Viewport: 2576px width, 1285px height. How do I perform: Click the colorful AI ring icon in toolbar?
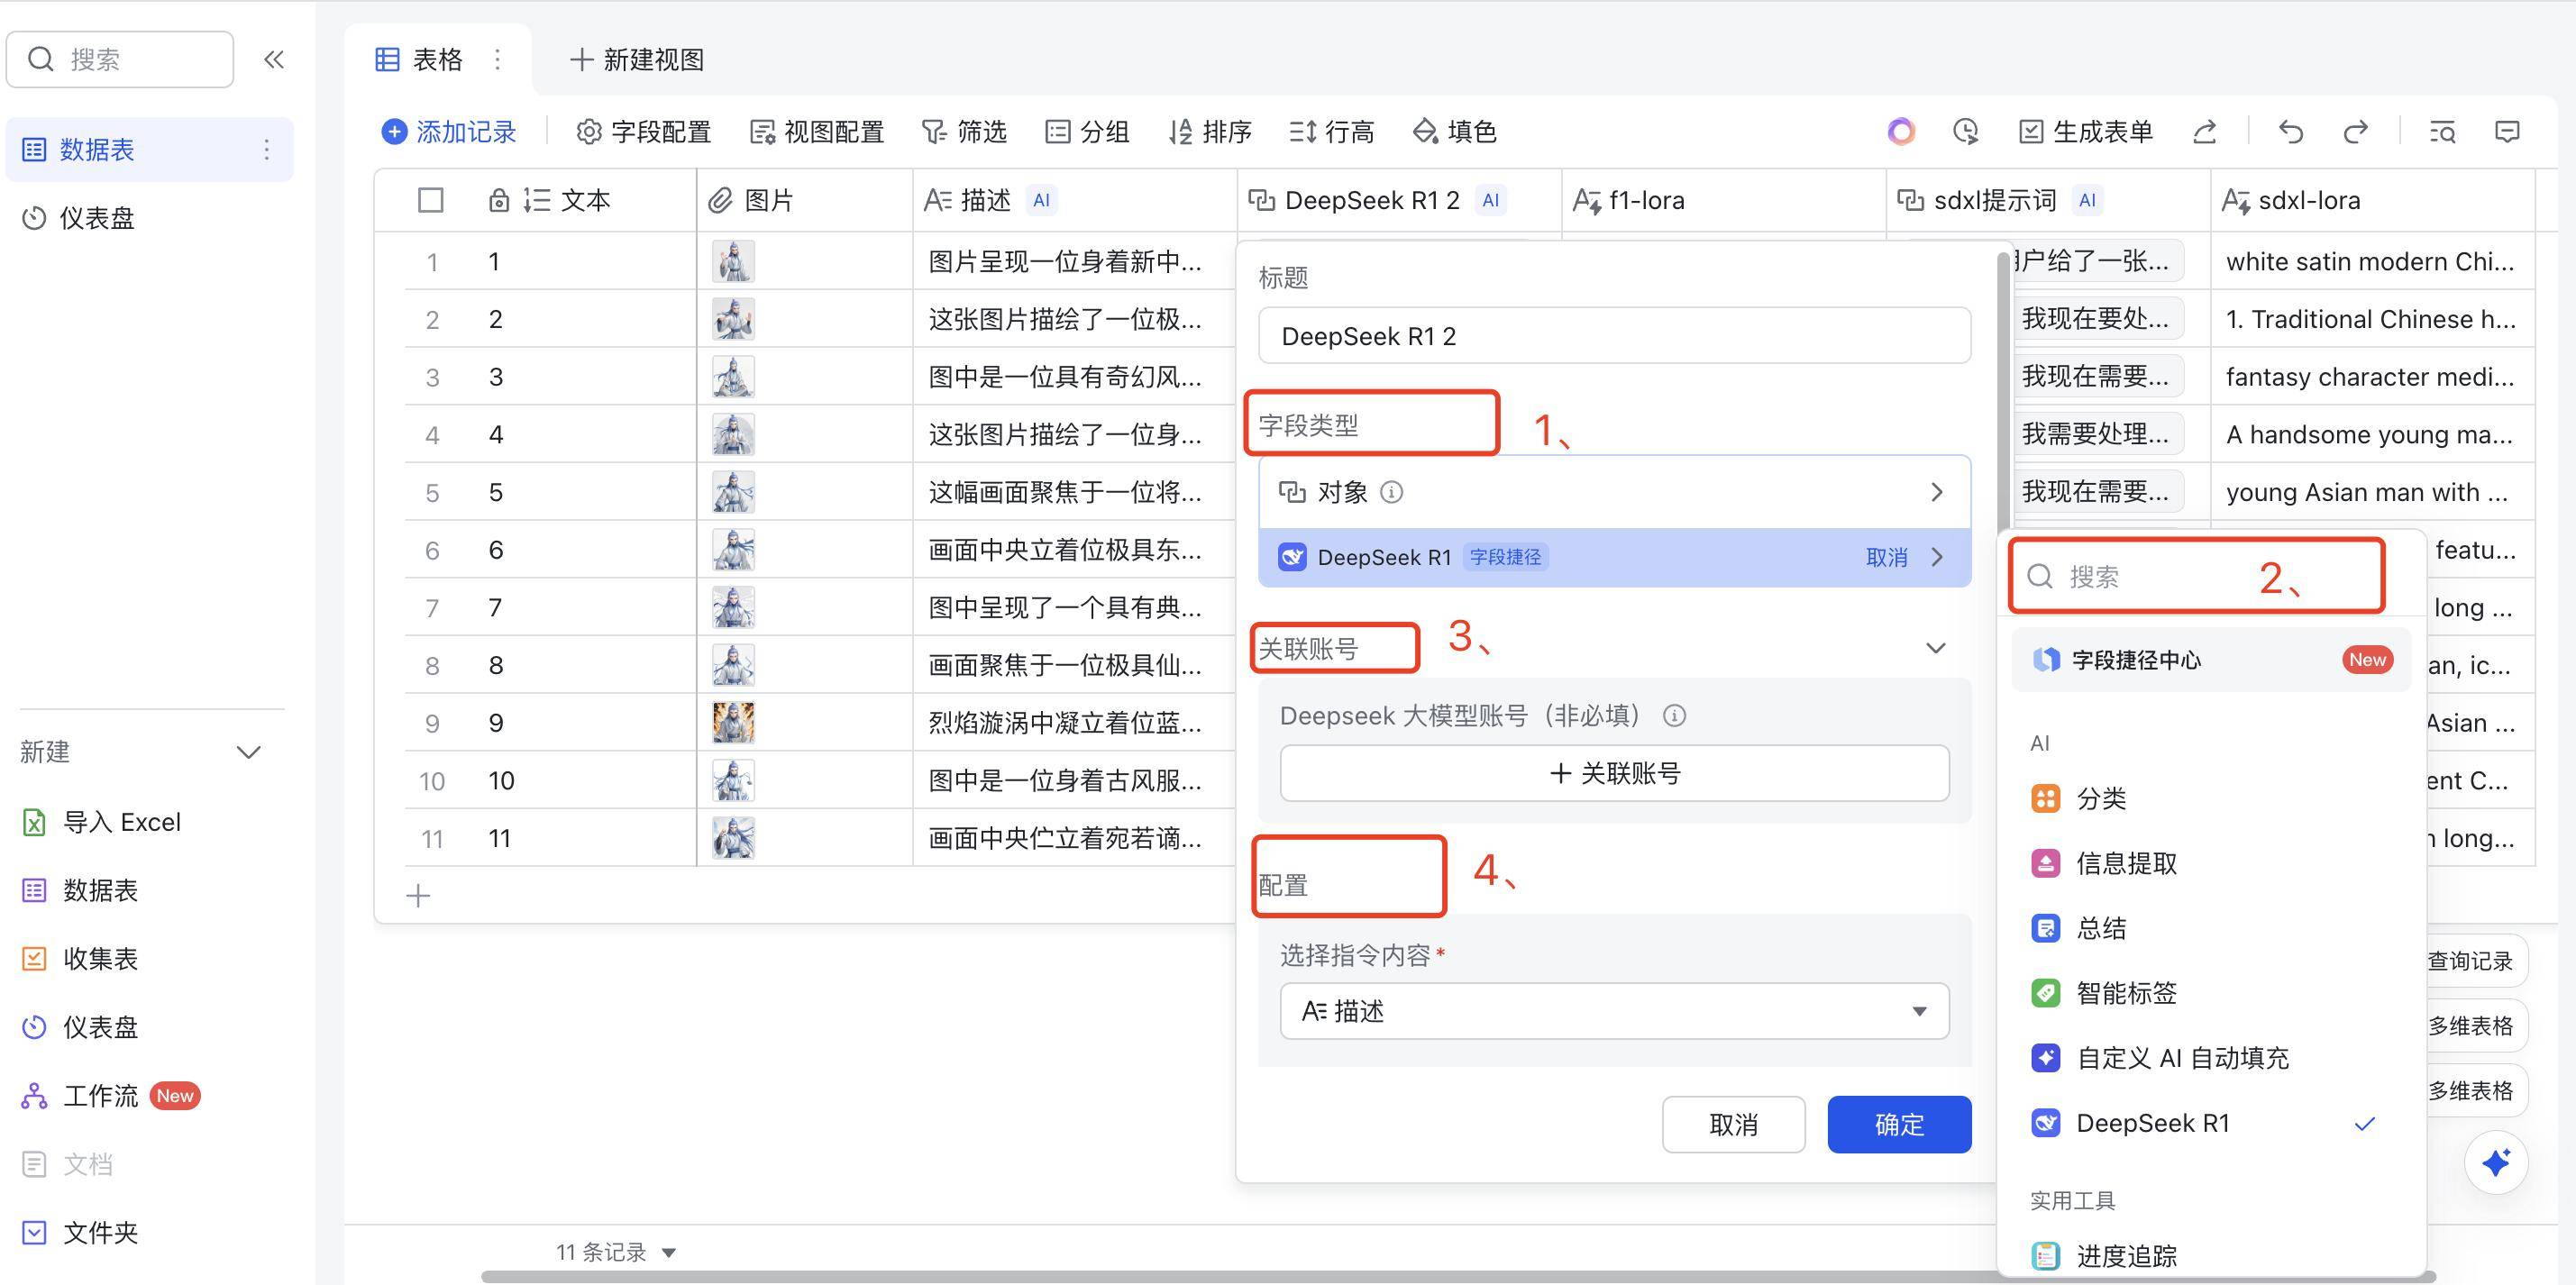(x=1901, y=131)
